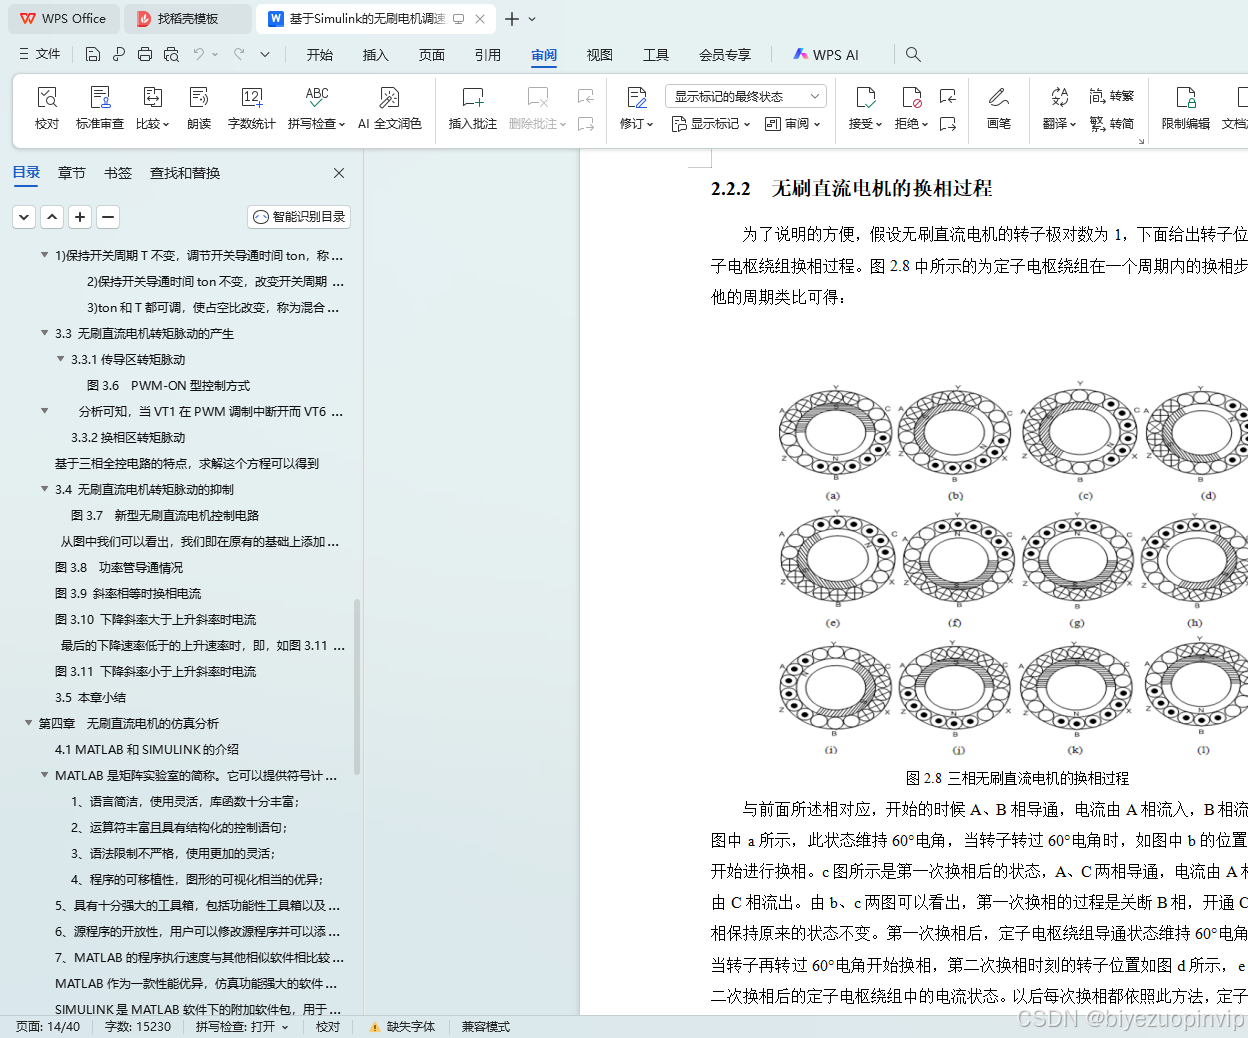The image size is (1248, 1038).
Task: Click 智能识别目录 button
Action: (x=299, y=216)
